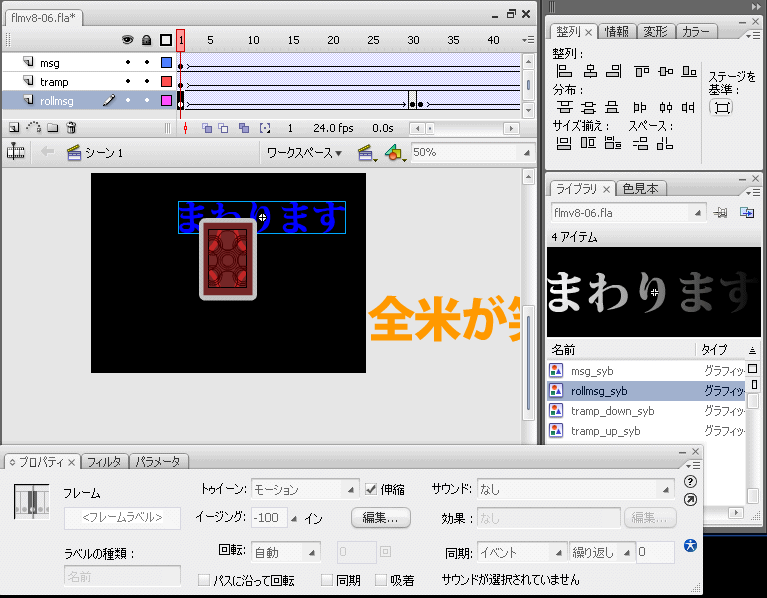Check パスに沿って回転 checkbox

204,580
